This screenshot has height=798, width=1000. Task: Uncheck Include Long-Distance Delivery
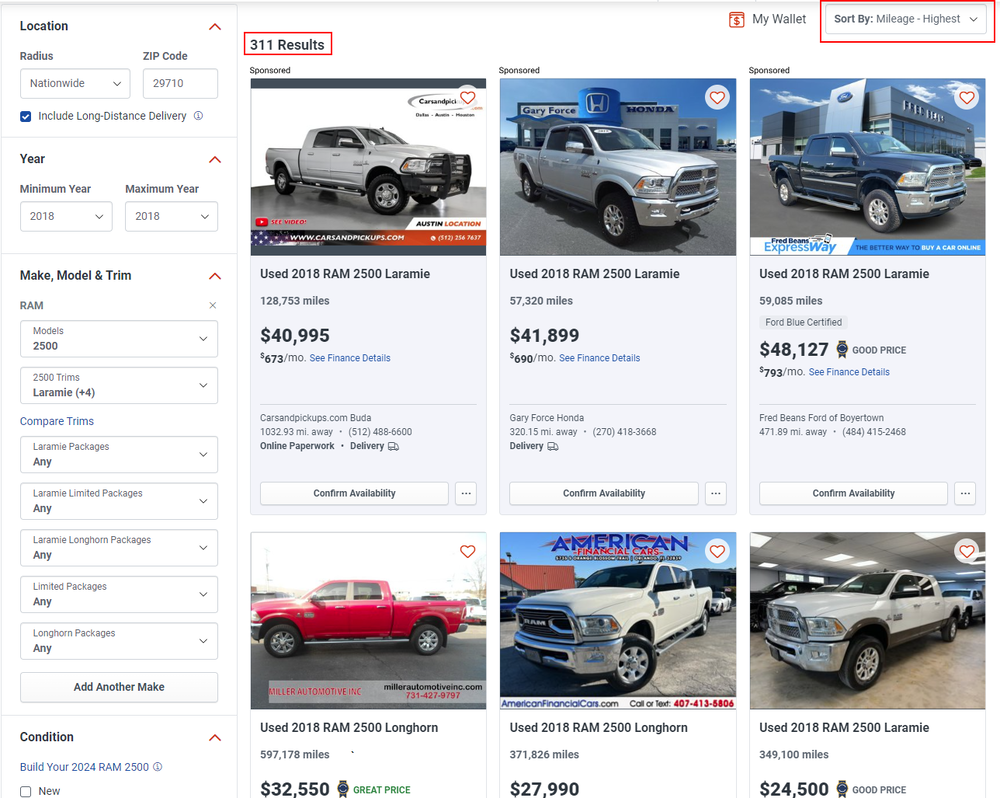(26, 117)
